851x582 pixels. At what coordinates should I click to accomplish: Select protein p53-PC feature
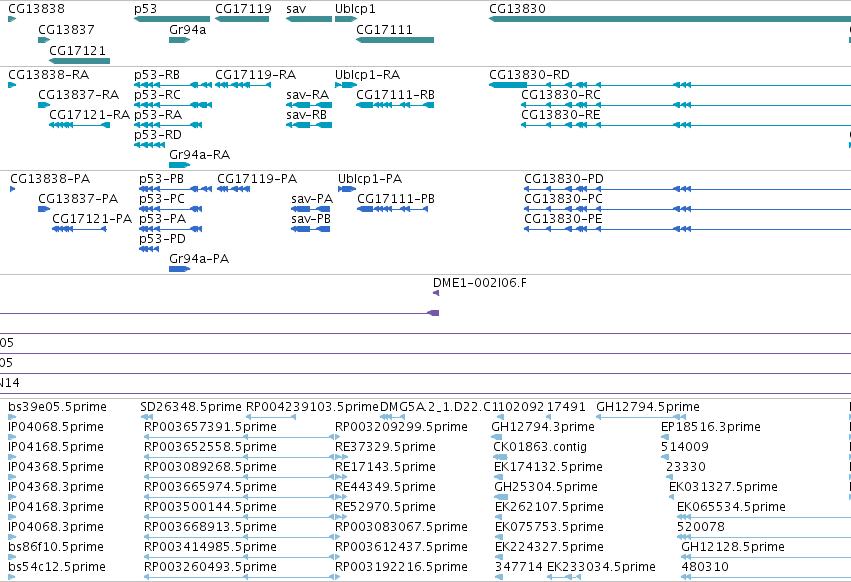170,209
